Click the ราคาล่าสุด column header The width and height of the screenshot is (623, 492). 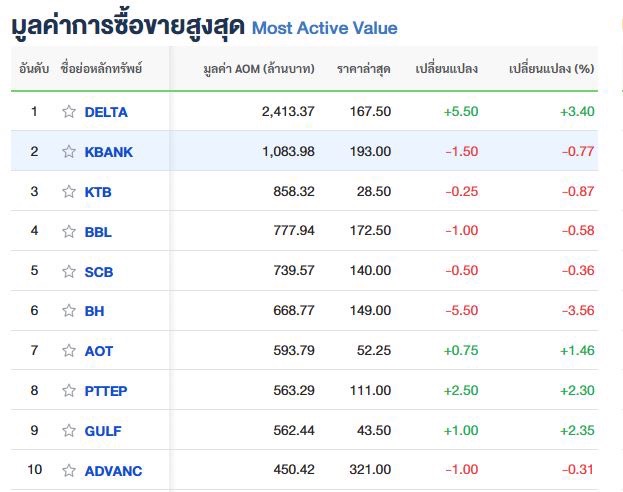coord(363,69)
